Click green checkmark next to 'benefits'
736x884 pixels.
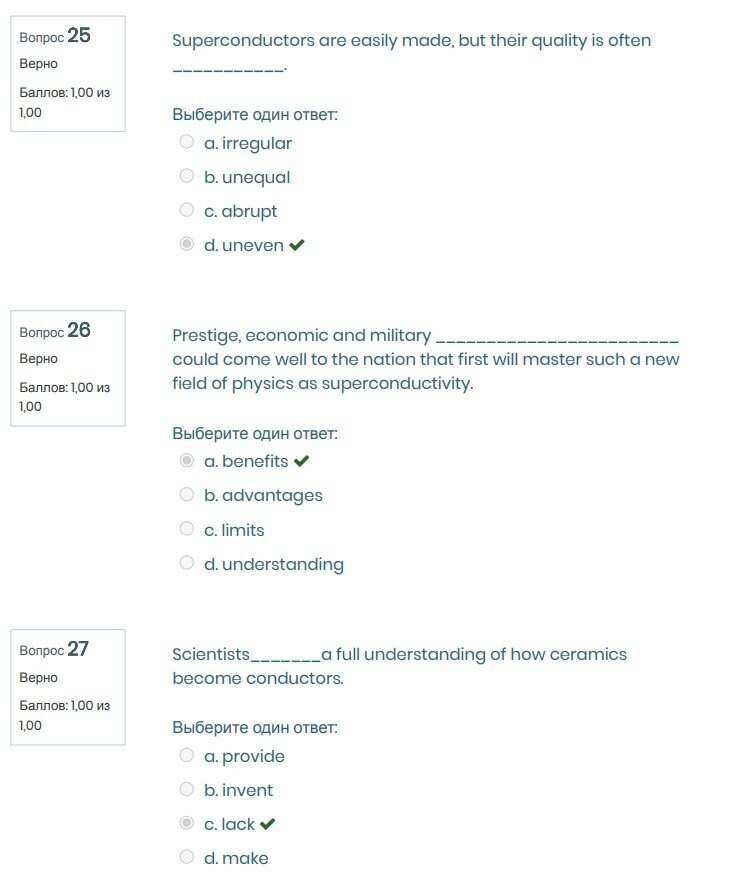point(301,461)
